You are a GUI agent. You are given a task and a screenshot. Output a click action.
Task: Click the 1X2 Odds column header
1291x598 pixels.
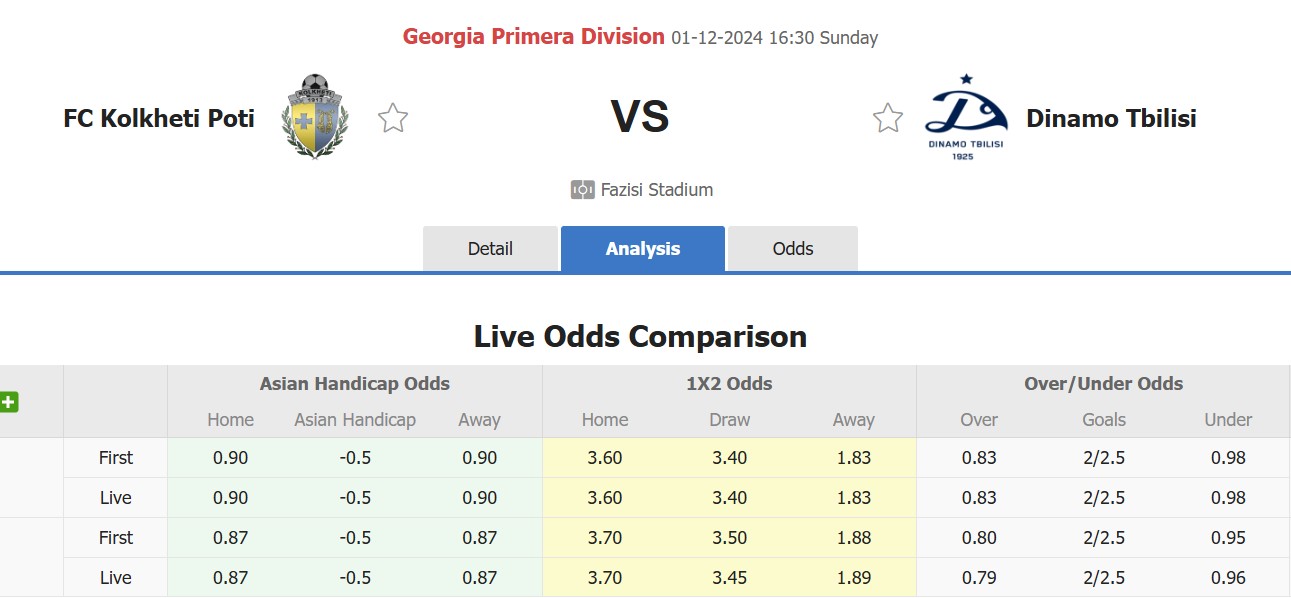coord(729,383)
